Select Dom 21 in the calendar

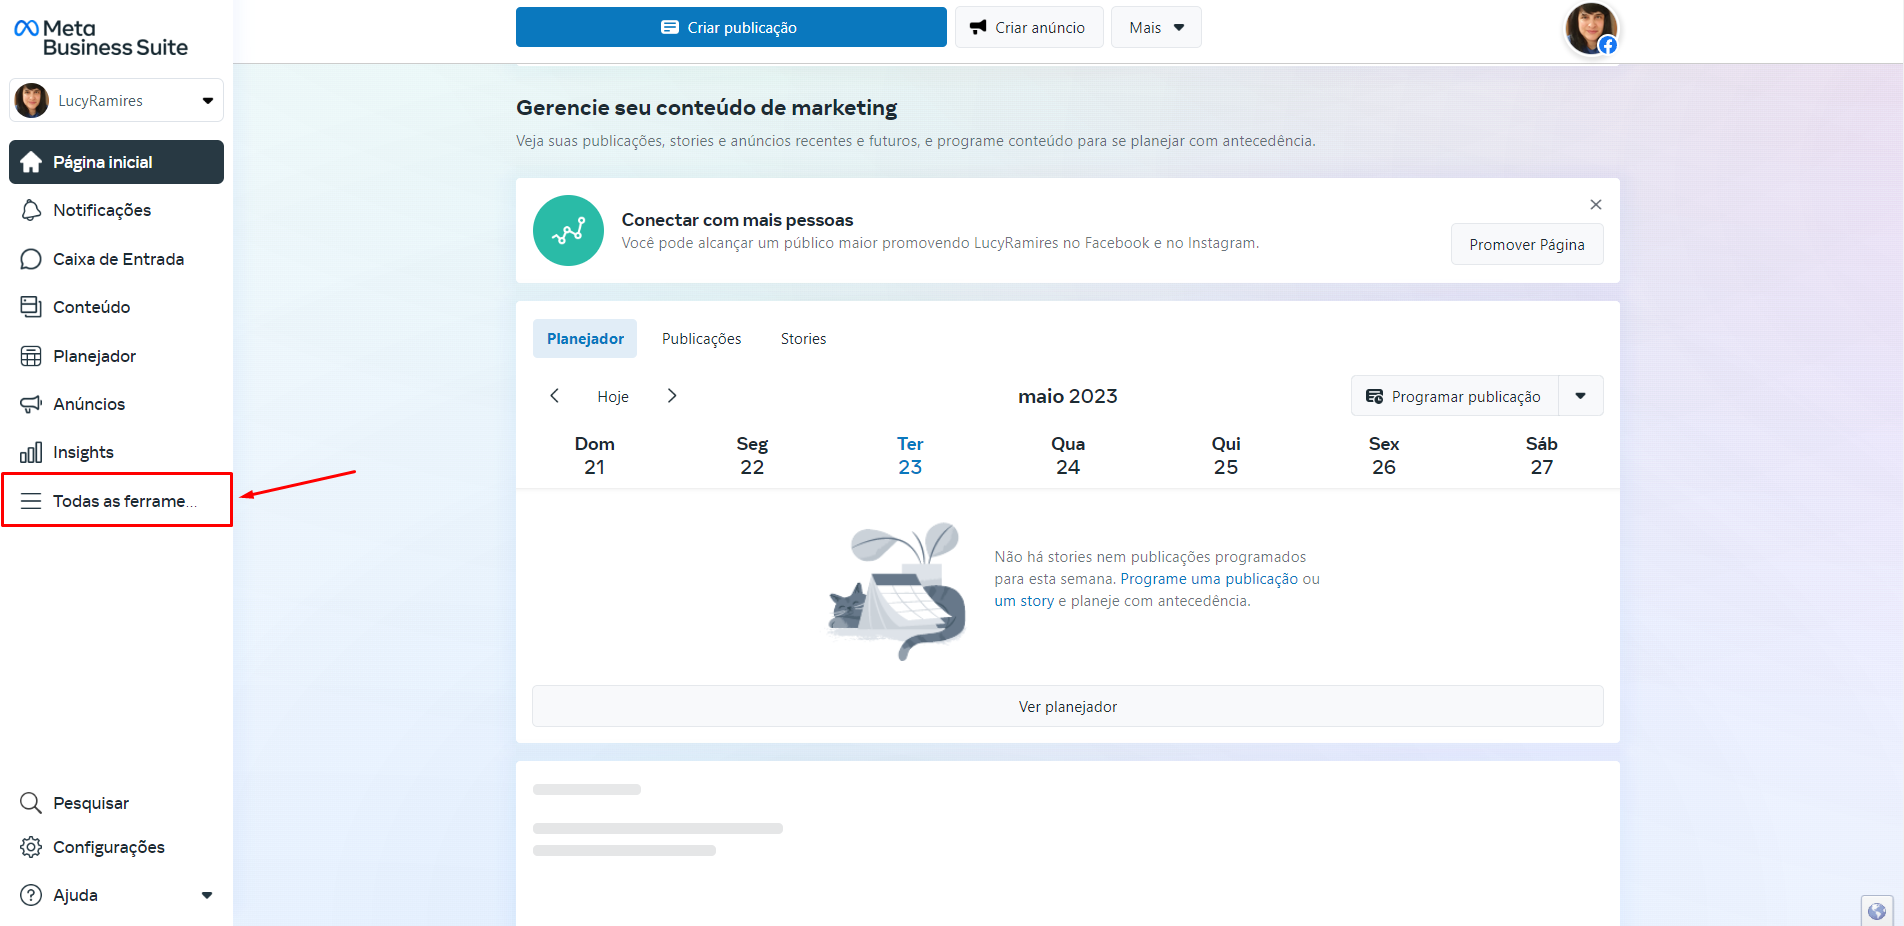click(x=595, y=455)
